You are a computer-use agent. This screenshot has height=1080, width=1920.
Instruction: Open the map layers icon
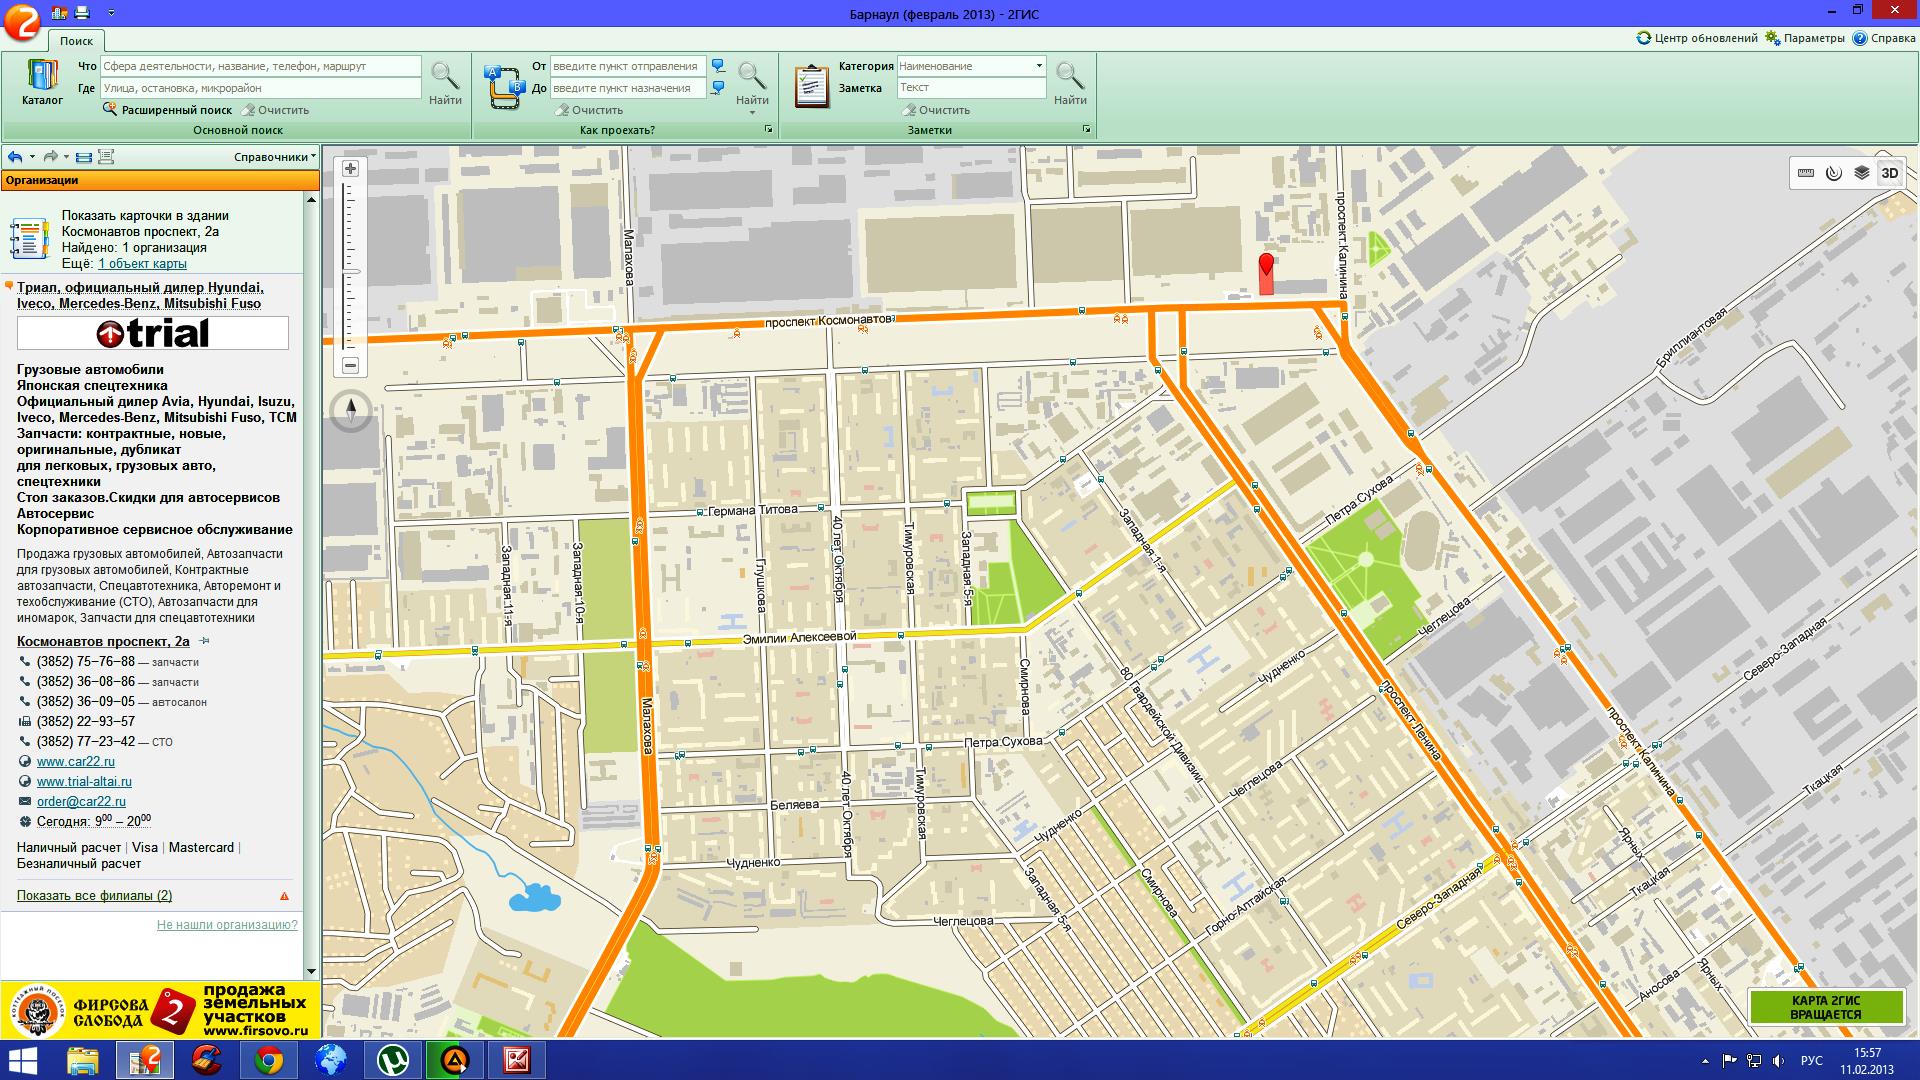(1861, 173)
